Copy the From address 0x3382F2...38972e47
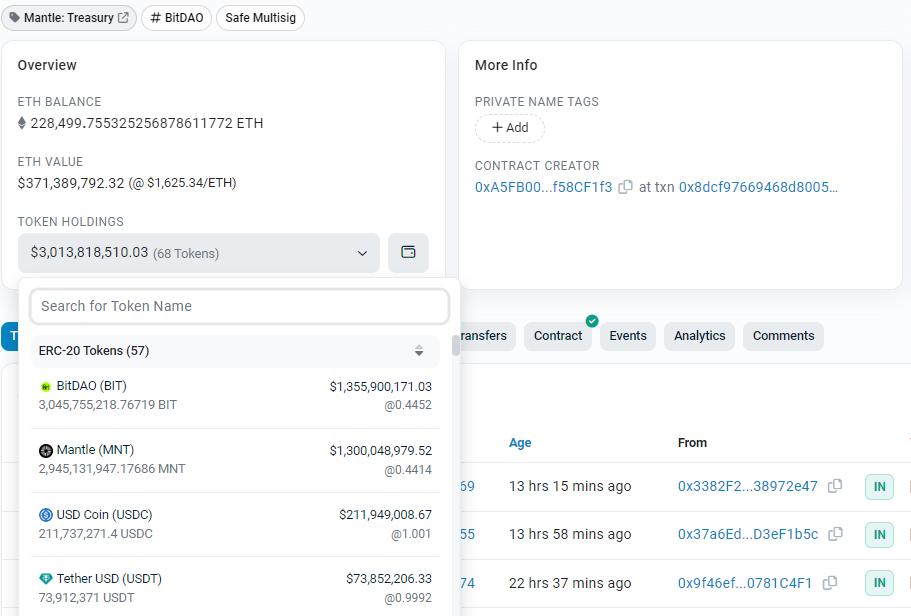Viewport: 911px width, 616px height. (836, 486)
